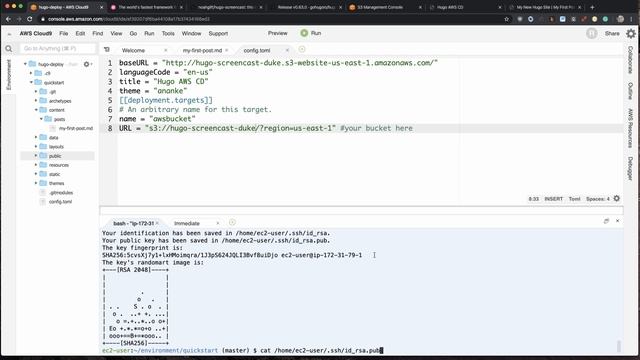Open the Go menu
The image size is (640, 360).
tap(133, 33)
